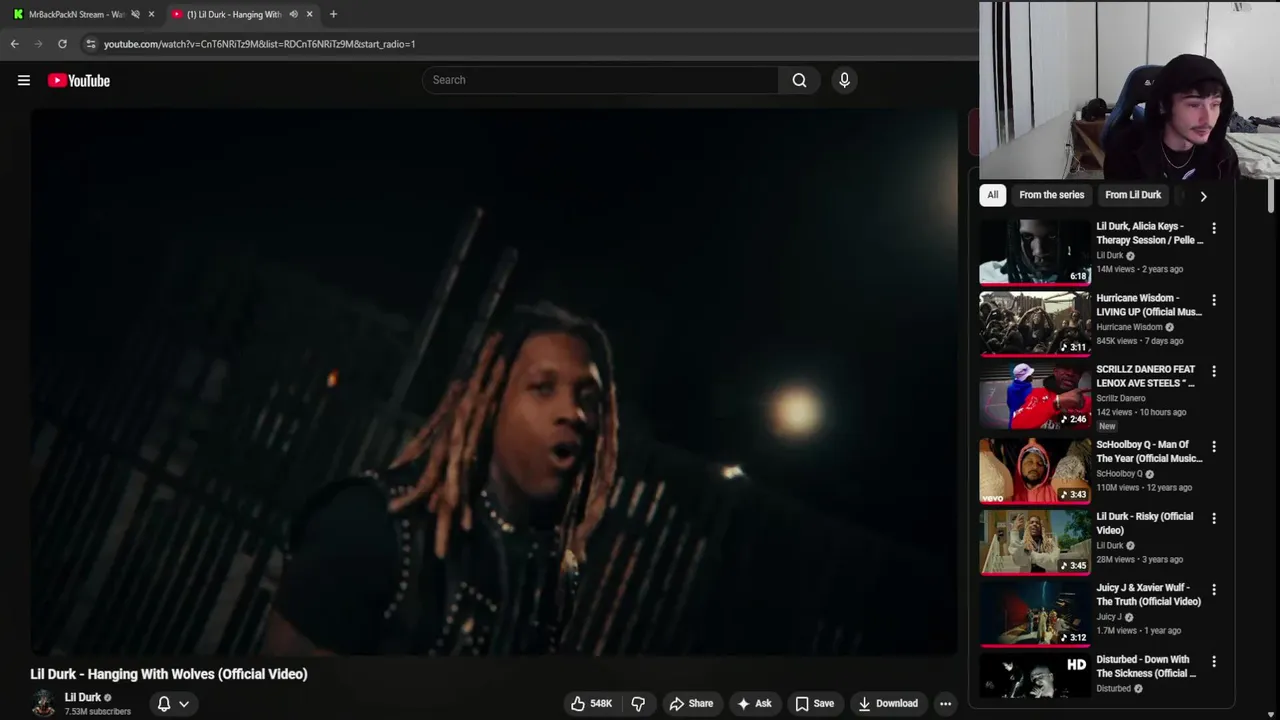Show more filter chips with right arrow

[1203, 196]
